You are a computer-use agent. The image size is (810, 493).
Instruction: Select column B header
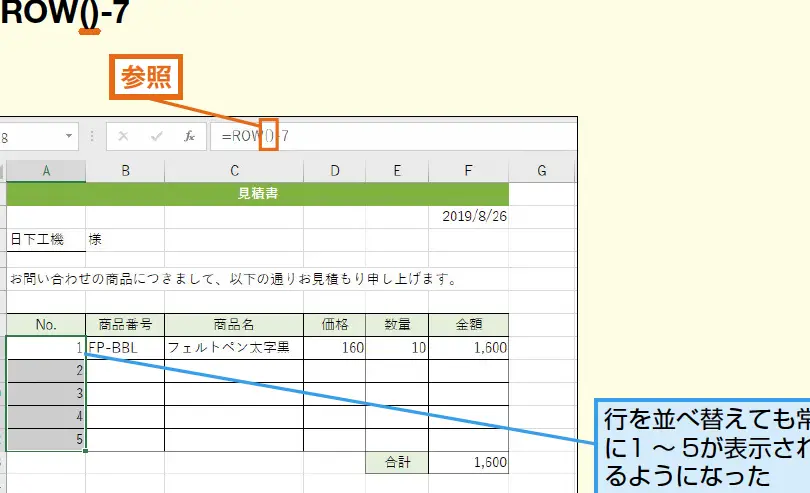[x=125, y=171]
